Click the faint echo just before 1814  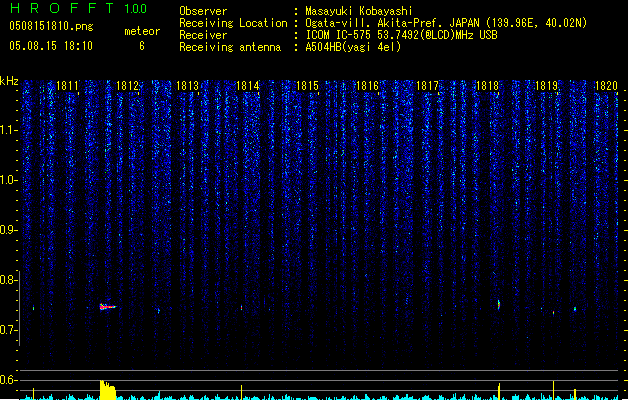point(241,308)
